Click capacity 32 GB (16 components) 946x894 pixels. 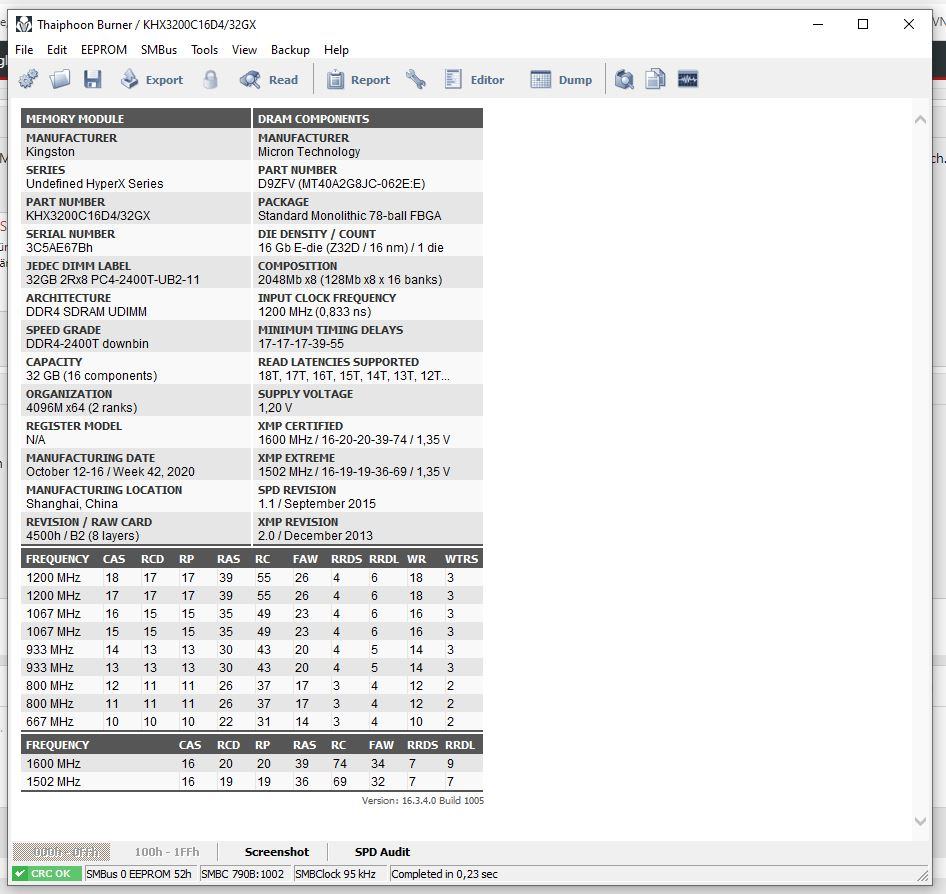91,376
